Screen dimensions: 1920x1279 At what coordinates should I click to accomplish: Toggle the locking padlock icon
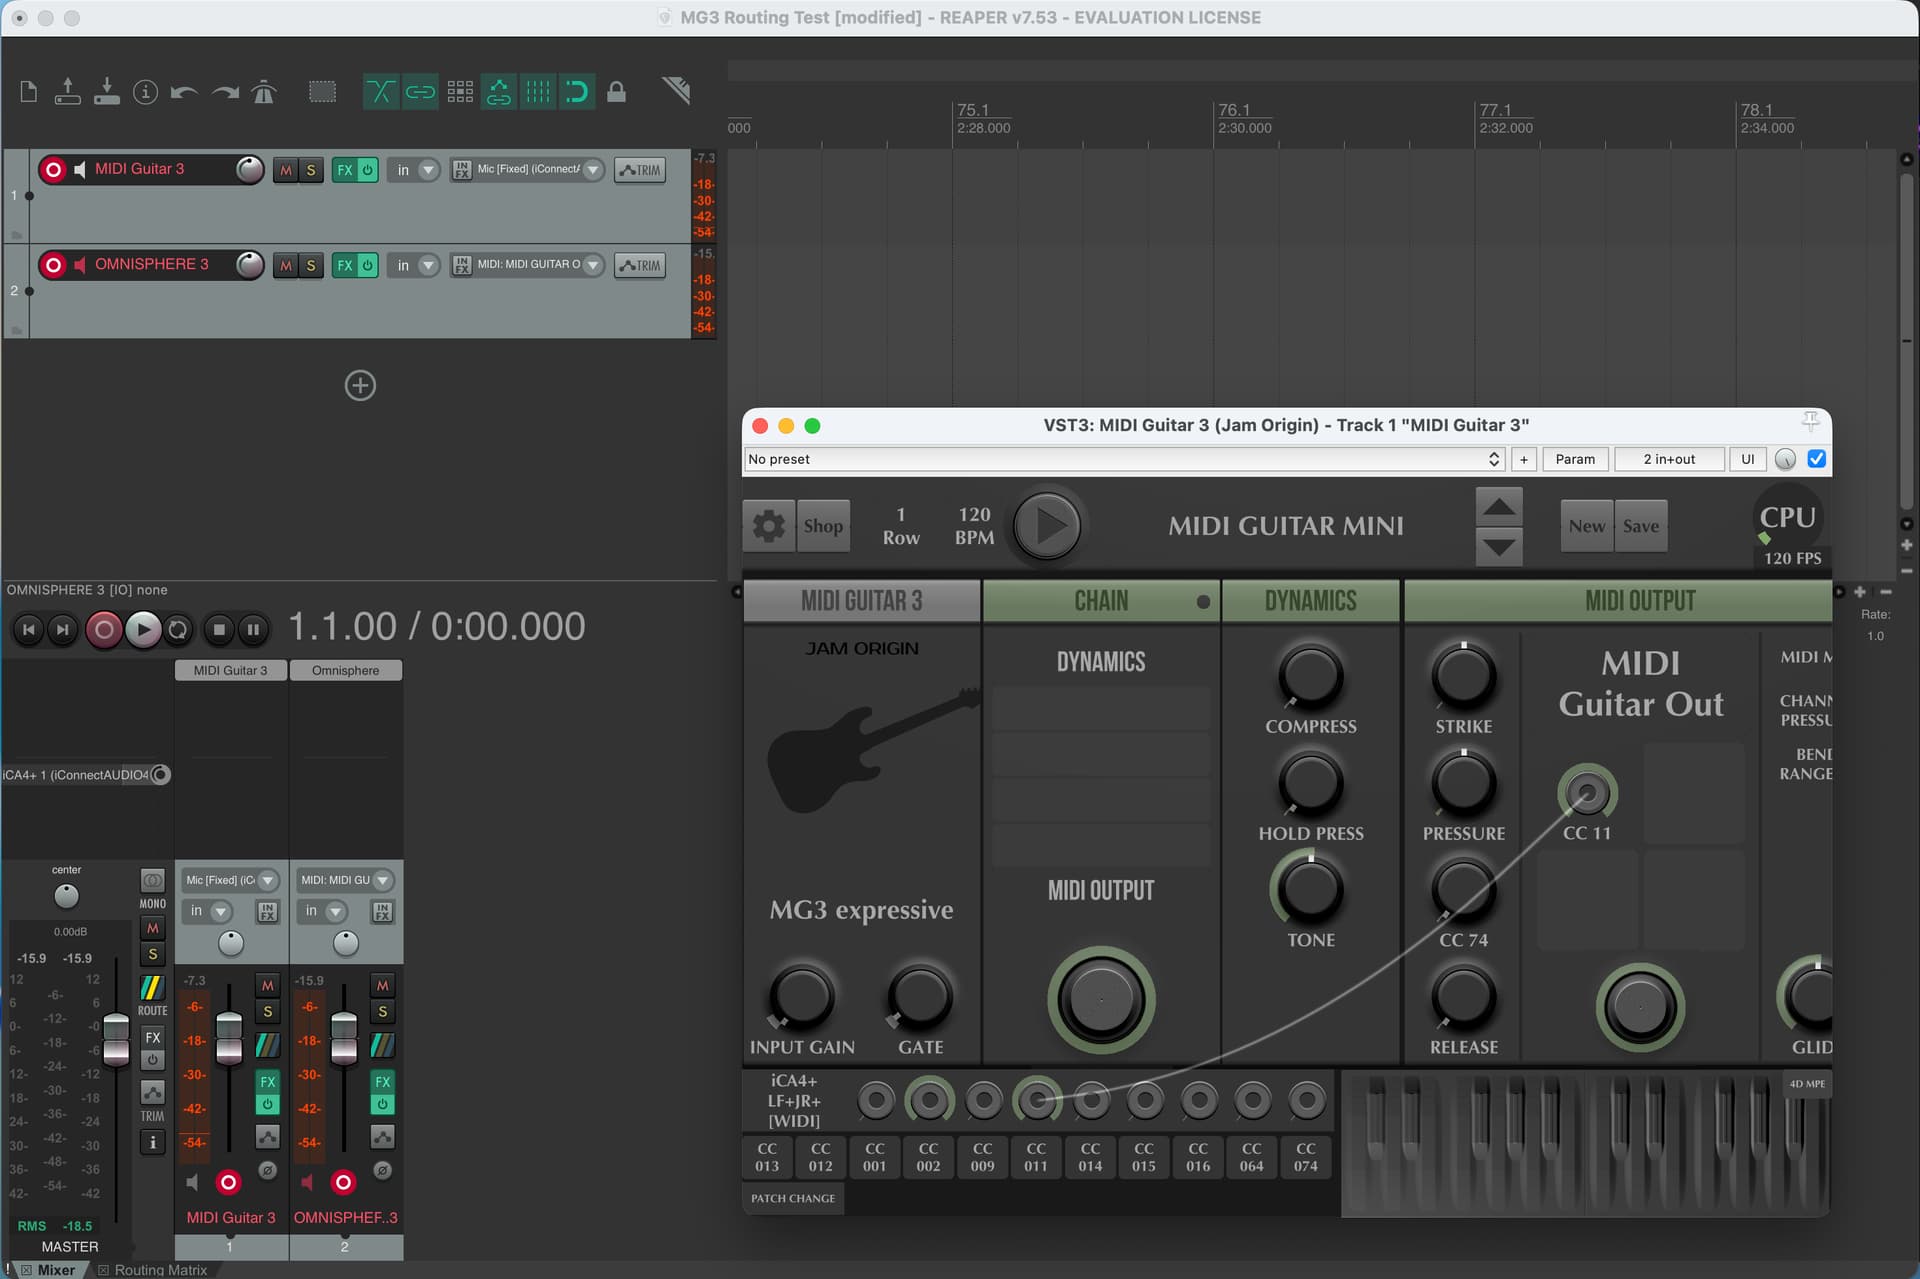pyautogui.click(x=617, y=92)
